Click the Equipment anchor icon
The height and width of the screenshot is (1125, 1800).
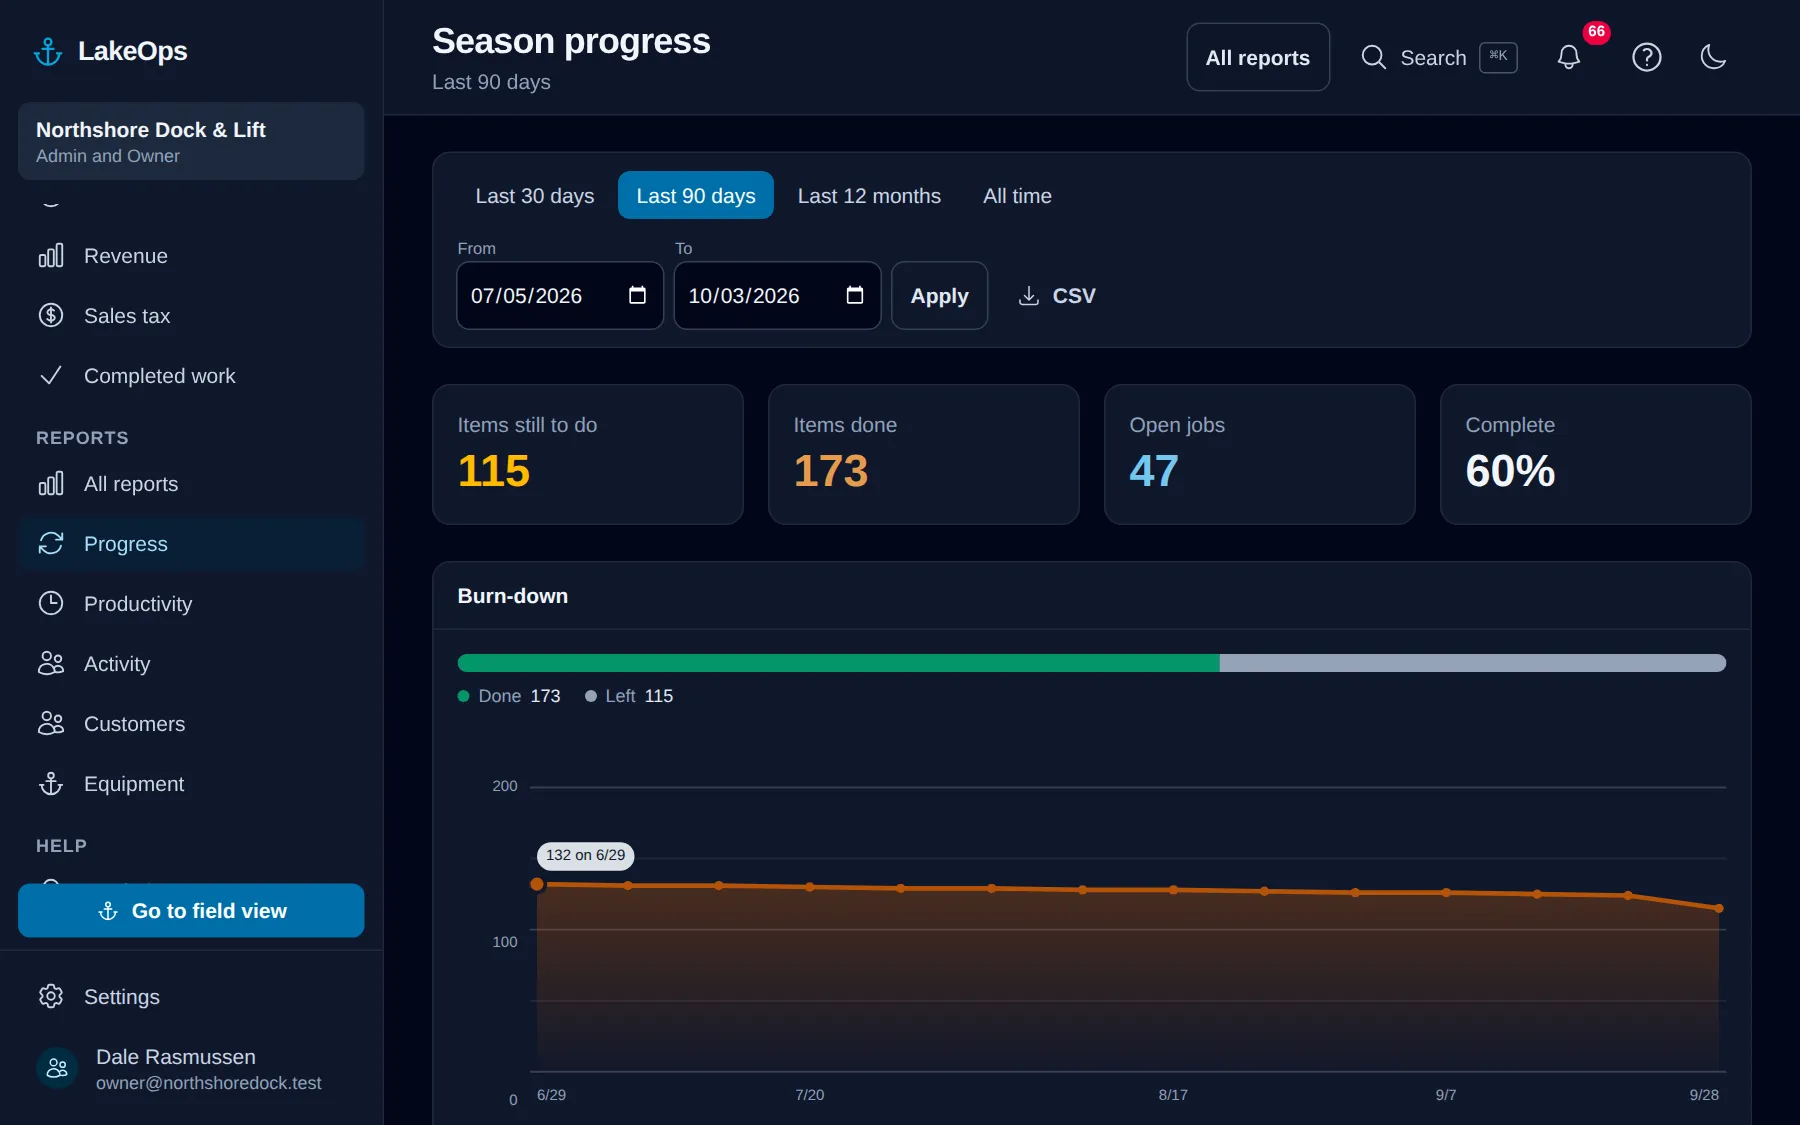point(51,784)
